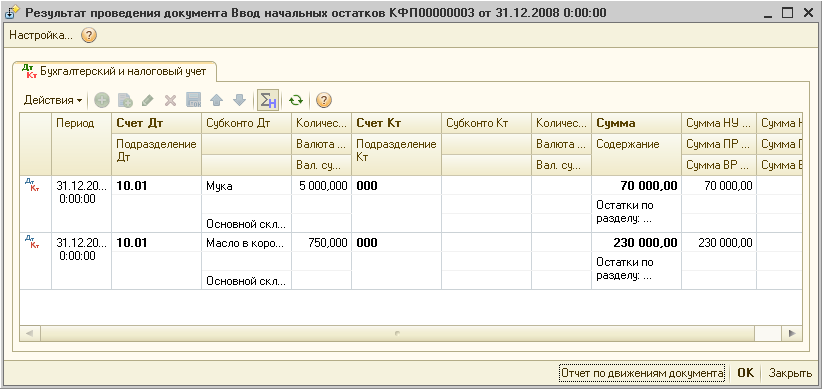Viewport: 822px width, 389px height.
Task: Maximize the result window
Action: coord(787,13)
